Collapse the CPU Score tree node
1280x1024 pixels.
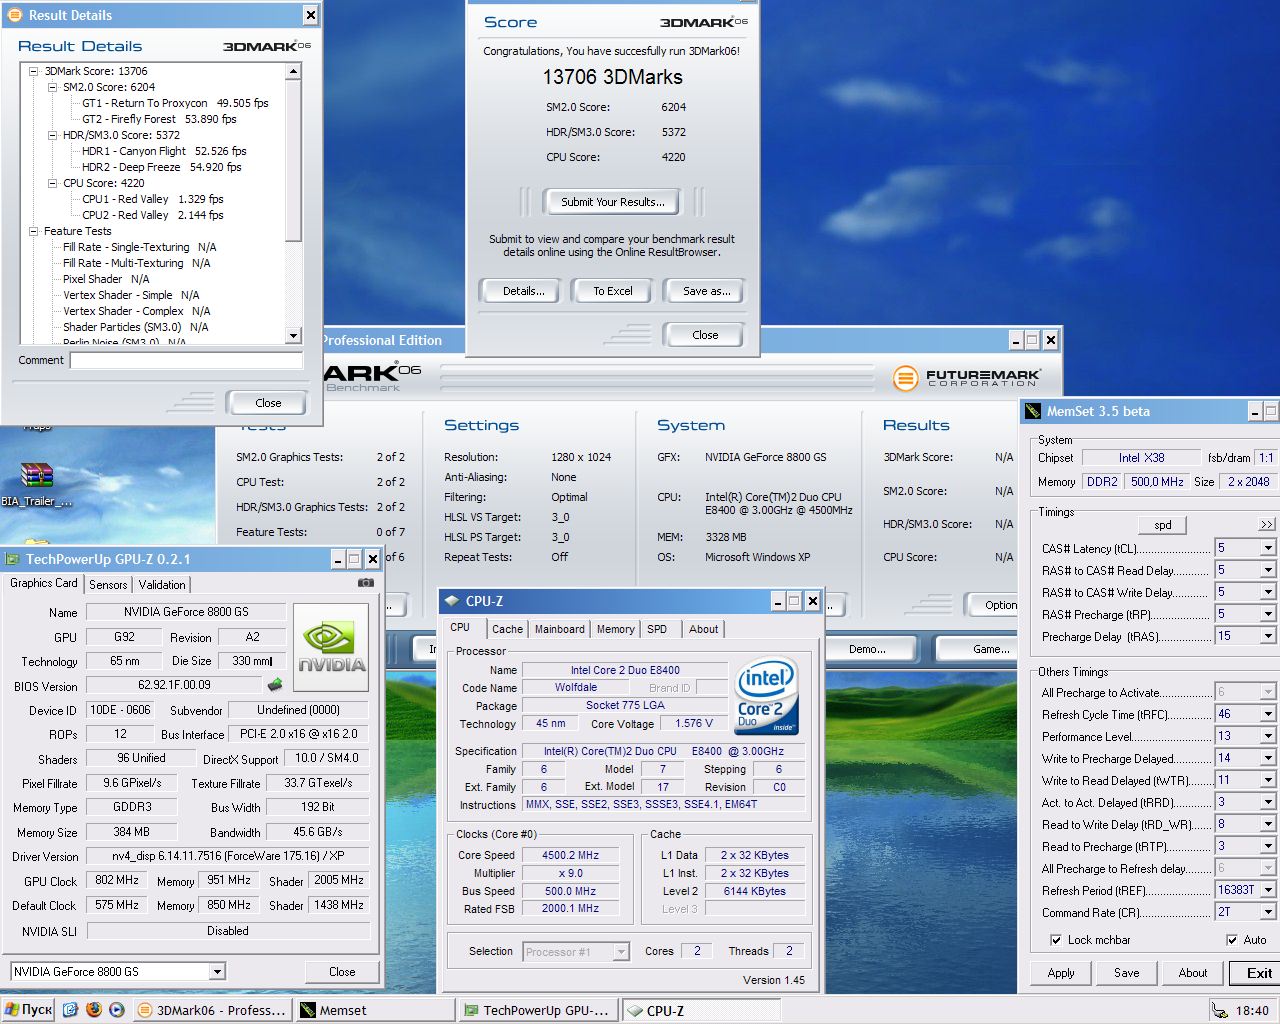point(53,183)
